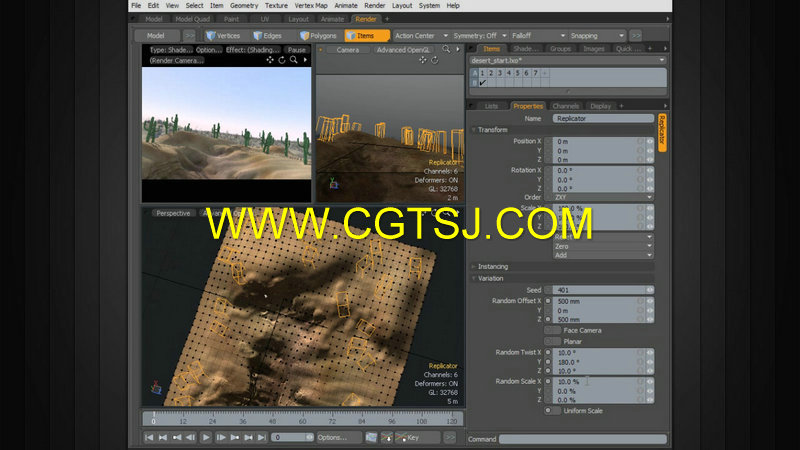This screenshot has width=800, height=450.
Task: Jump to last frame in transport
Action: 262,437
